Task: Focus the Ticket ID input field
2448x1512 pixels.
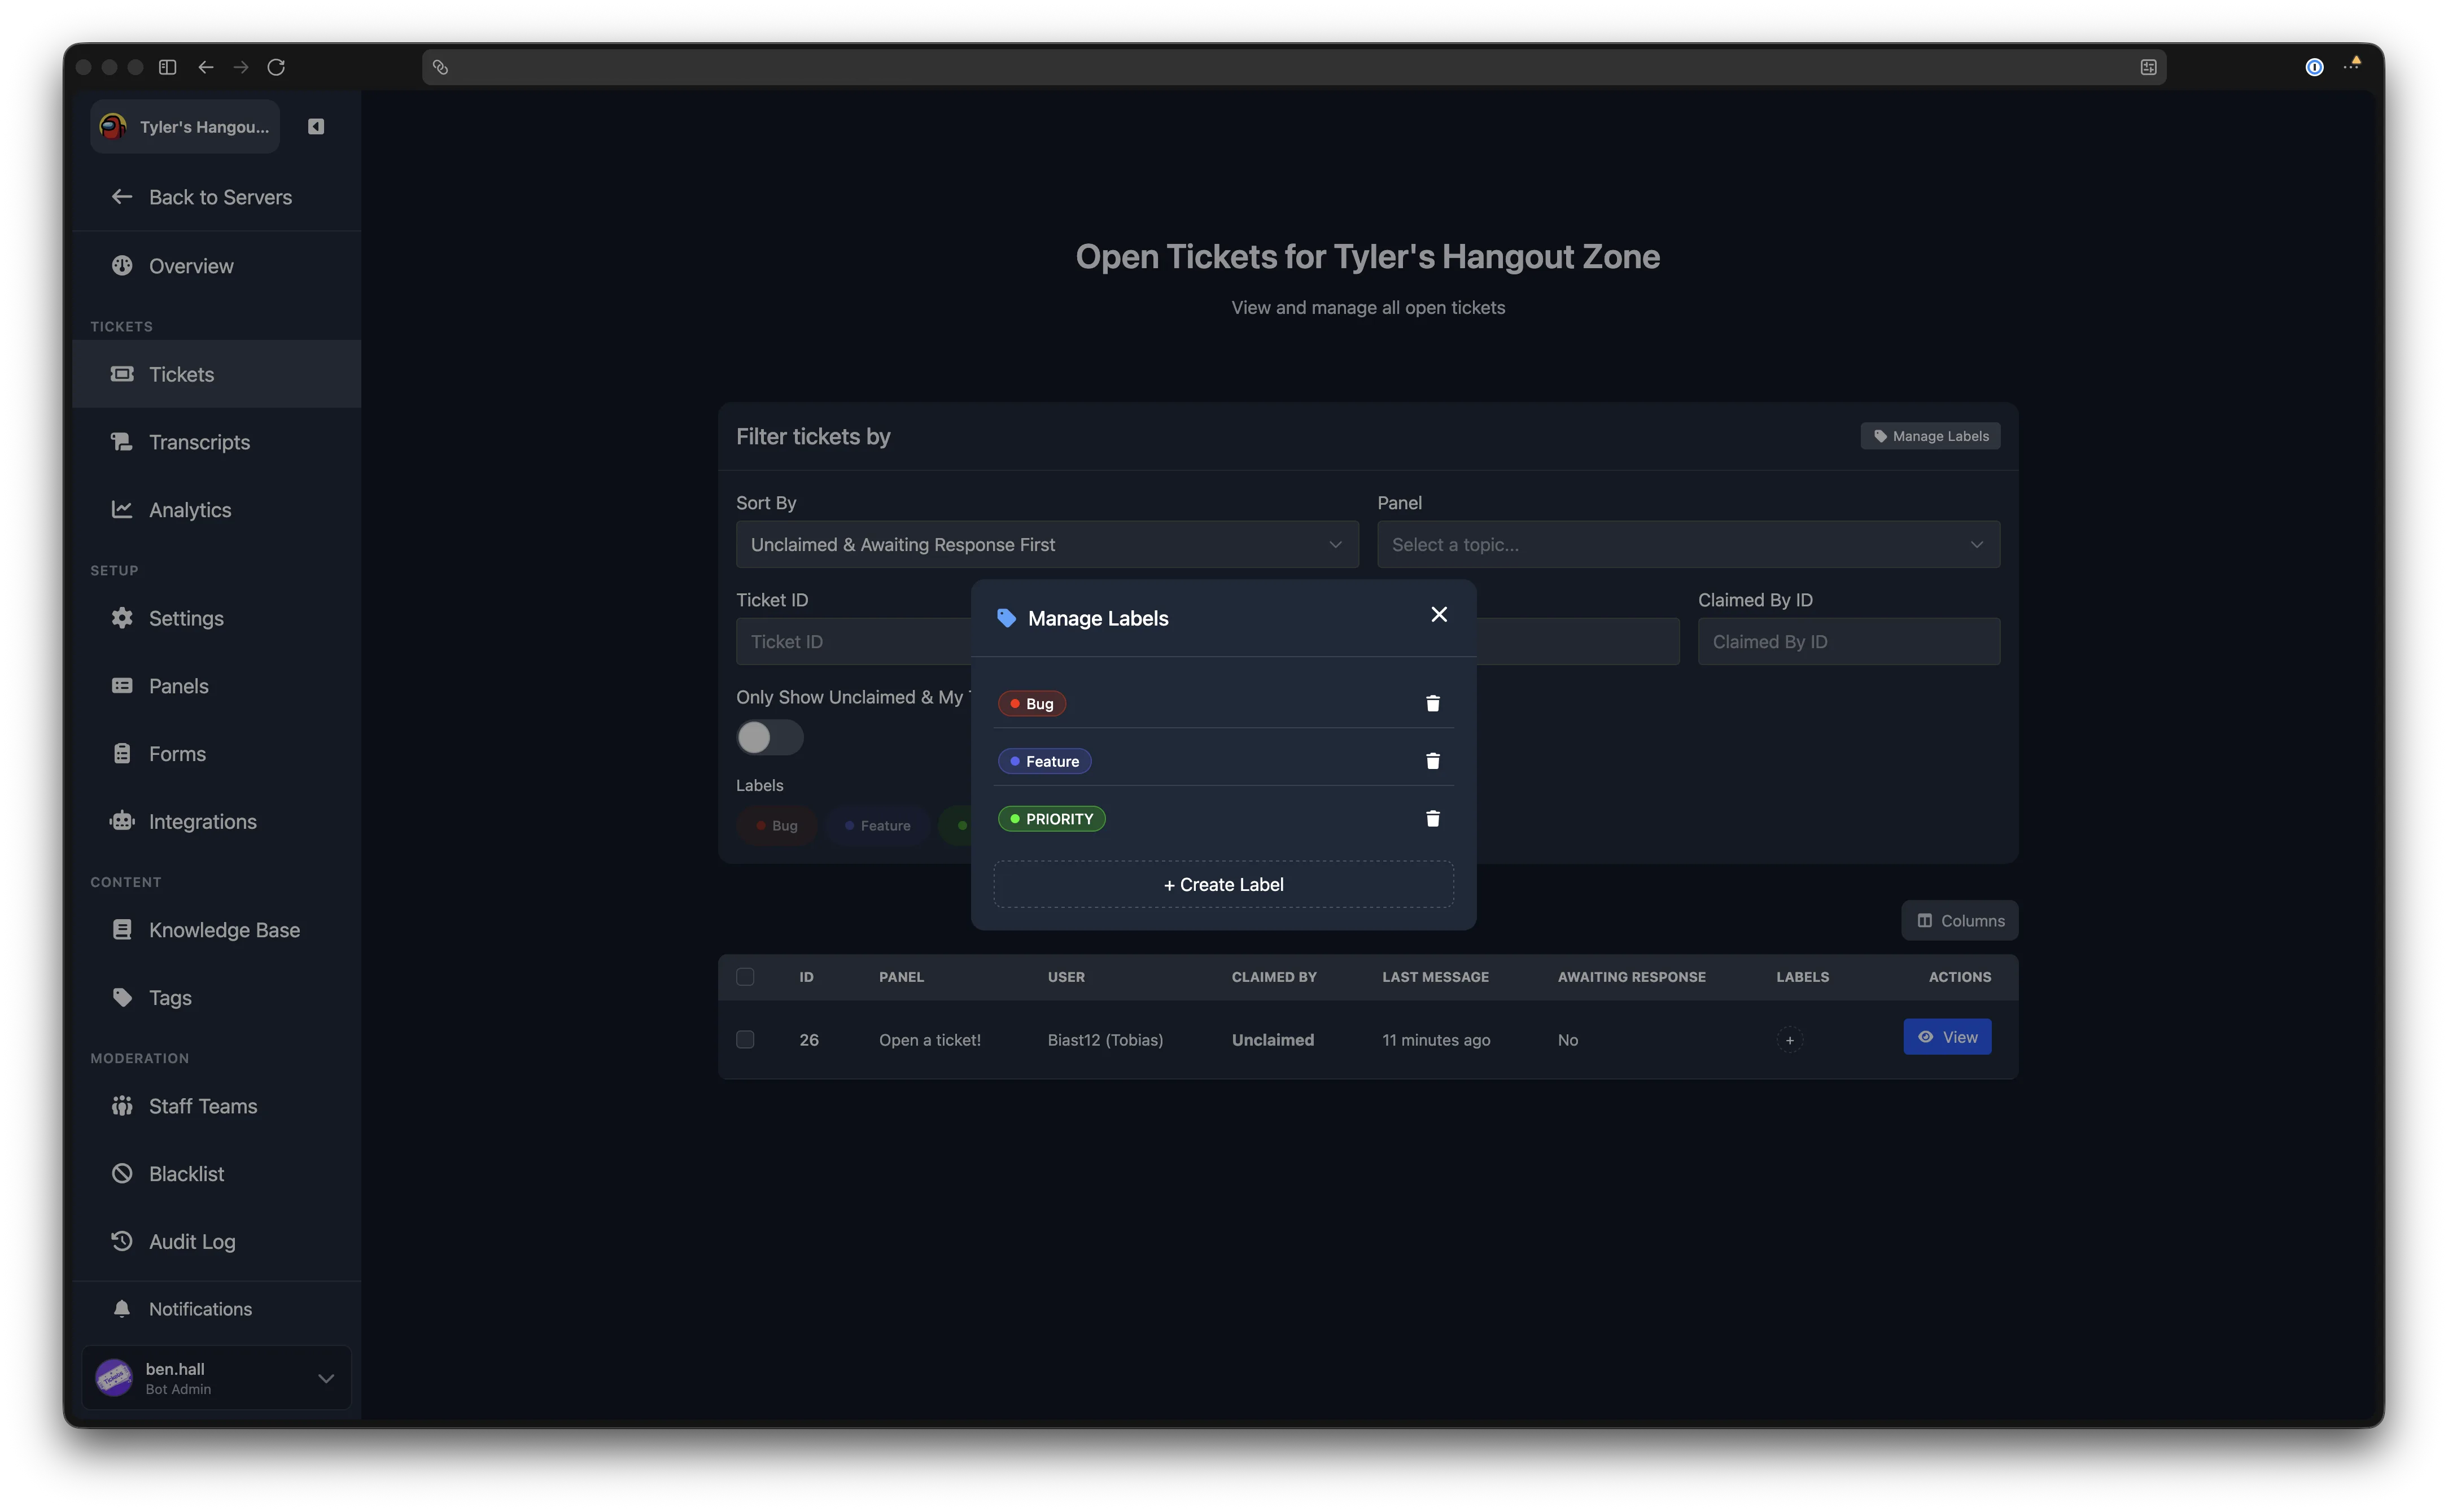Action: [854, 641]
